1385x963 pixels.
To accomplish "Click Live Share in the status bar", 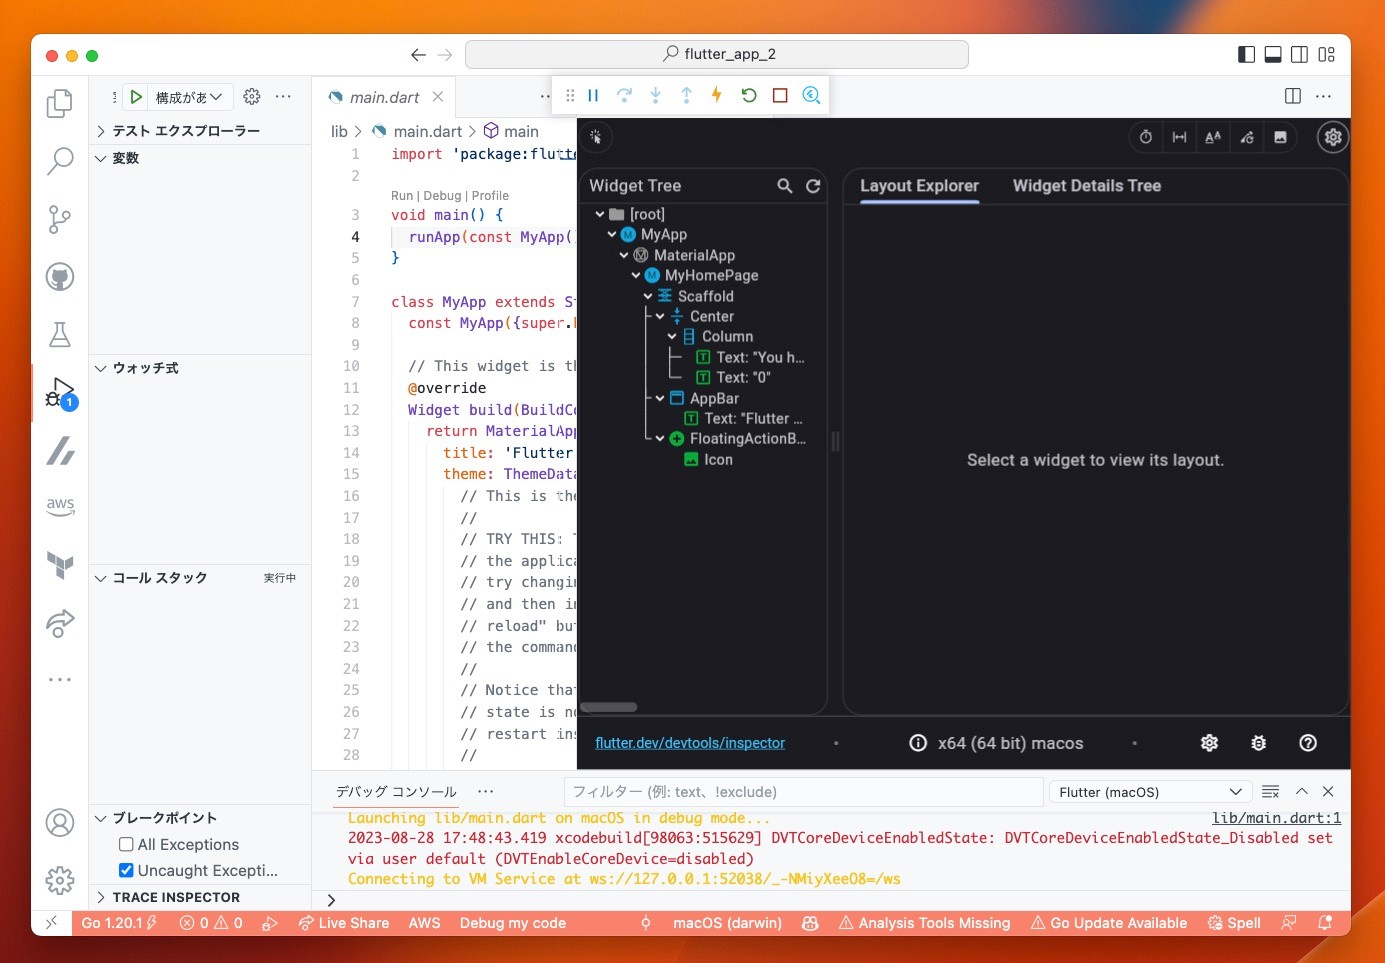I will pyautogui.click(x=343, y=923).
